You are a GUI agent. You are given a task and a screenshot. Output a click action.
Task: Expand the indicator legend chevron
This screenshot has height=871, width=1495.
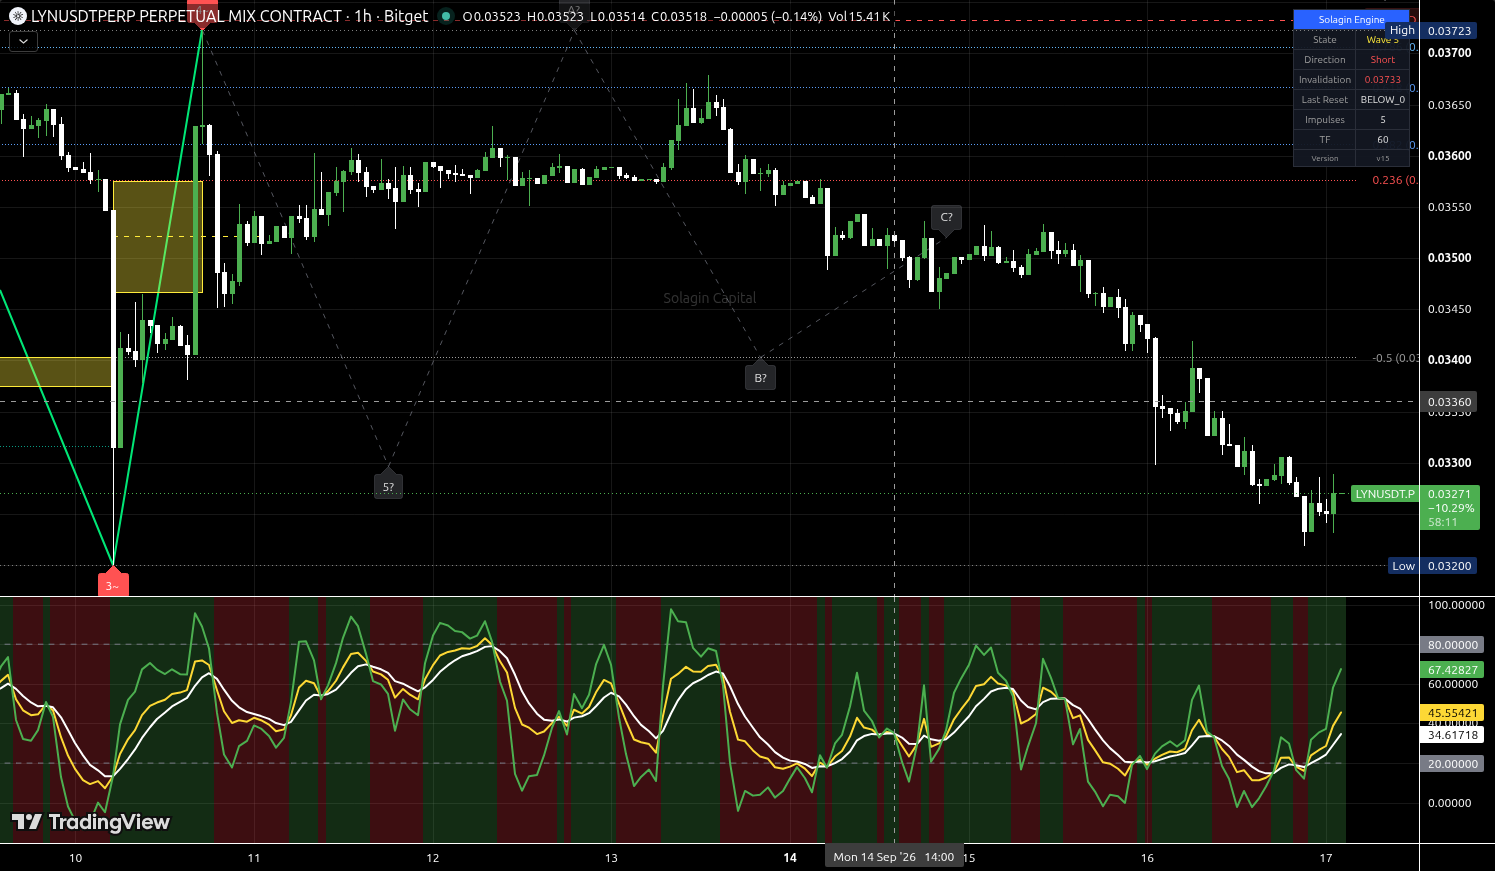[23, 42]
